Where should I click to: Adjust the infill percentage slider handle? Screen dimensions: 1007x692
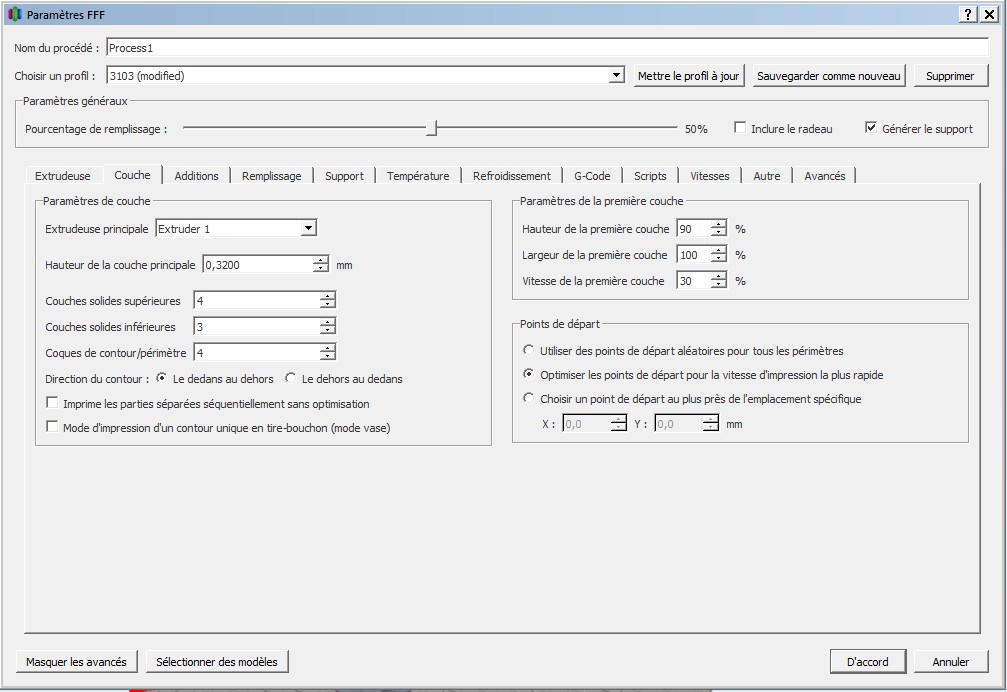431,128
